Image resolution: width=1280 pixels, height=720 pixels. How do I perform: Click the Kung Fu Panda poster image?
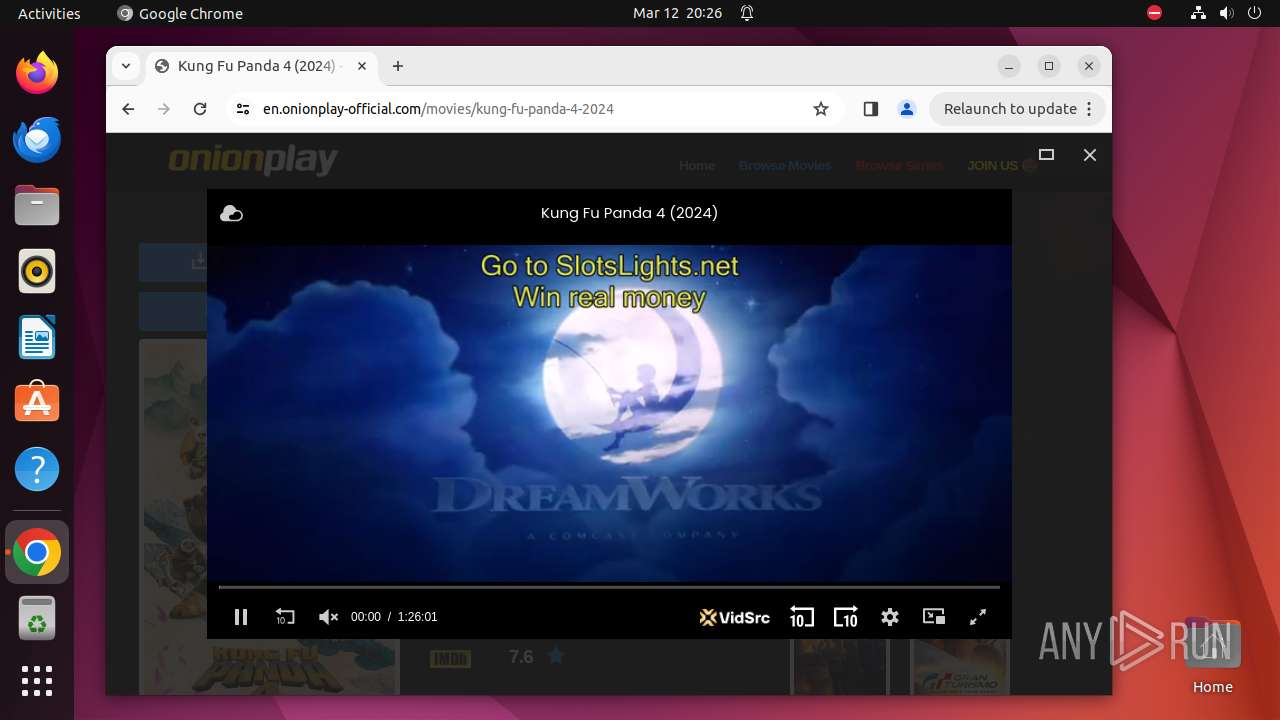click(270, 517)
